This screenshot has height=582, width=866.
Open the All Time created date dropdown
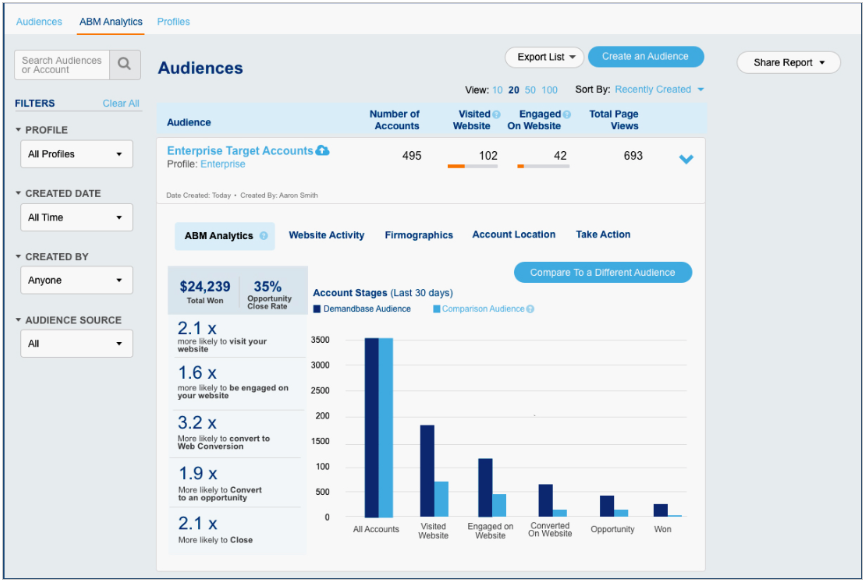[x=76, y=217]
